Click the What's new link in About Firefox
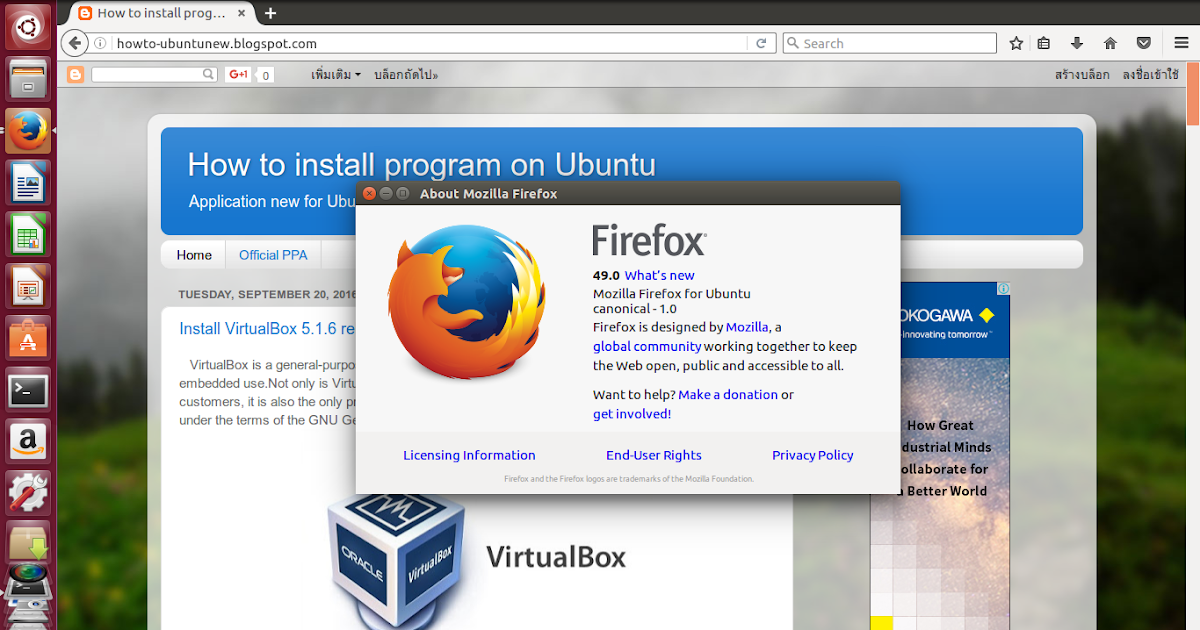This screenshot has height=630, width=1200. [x=659, y=274]
